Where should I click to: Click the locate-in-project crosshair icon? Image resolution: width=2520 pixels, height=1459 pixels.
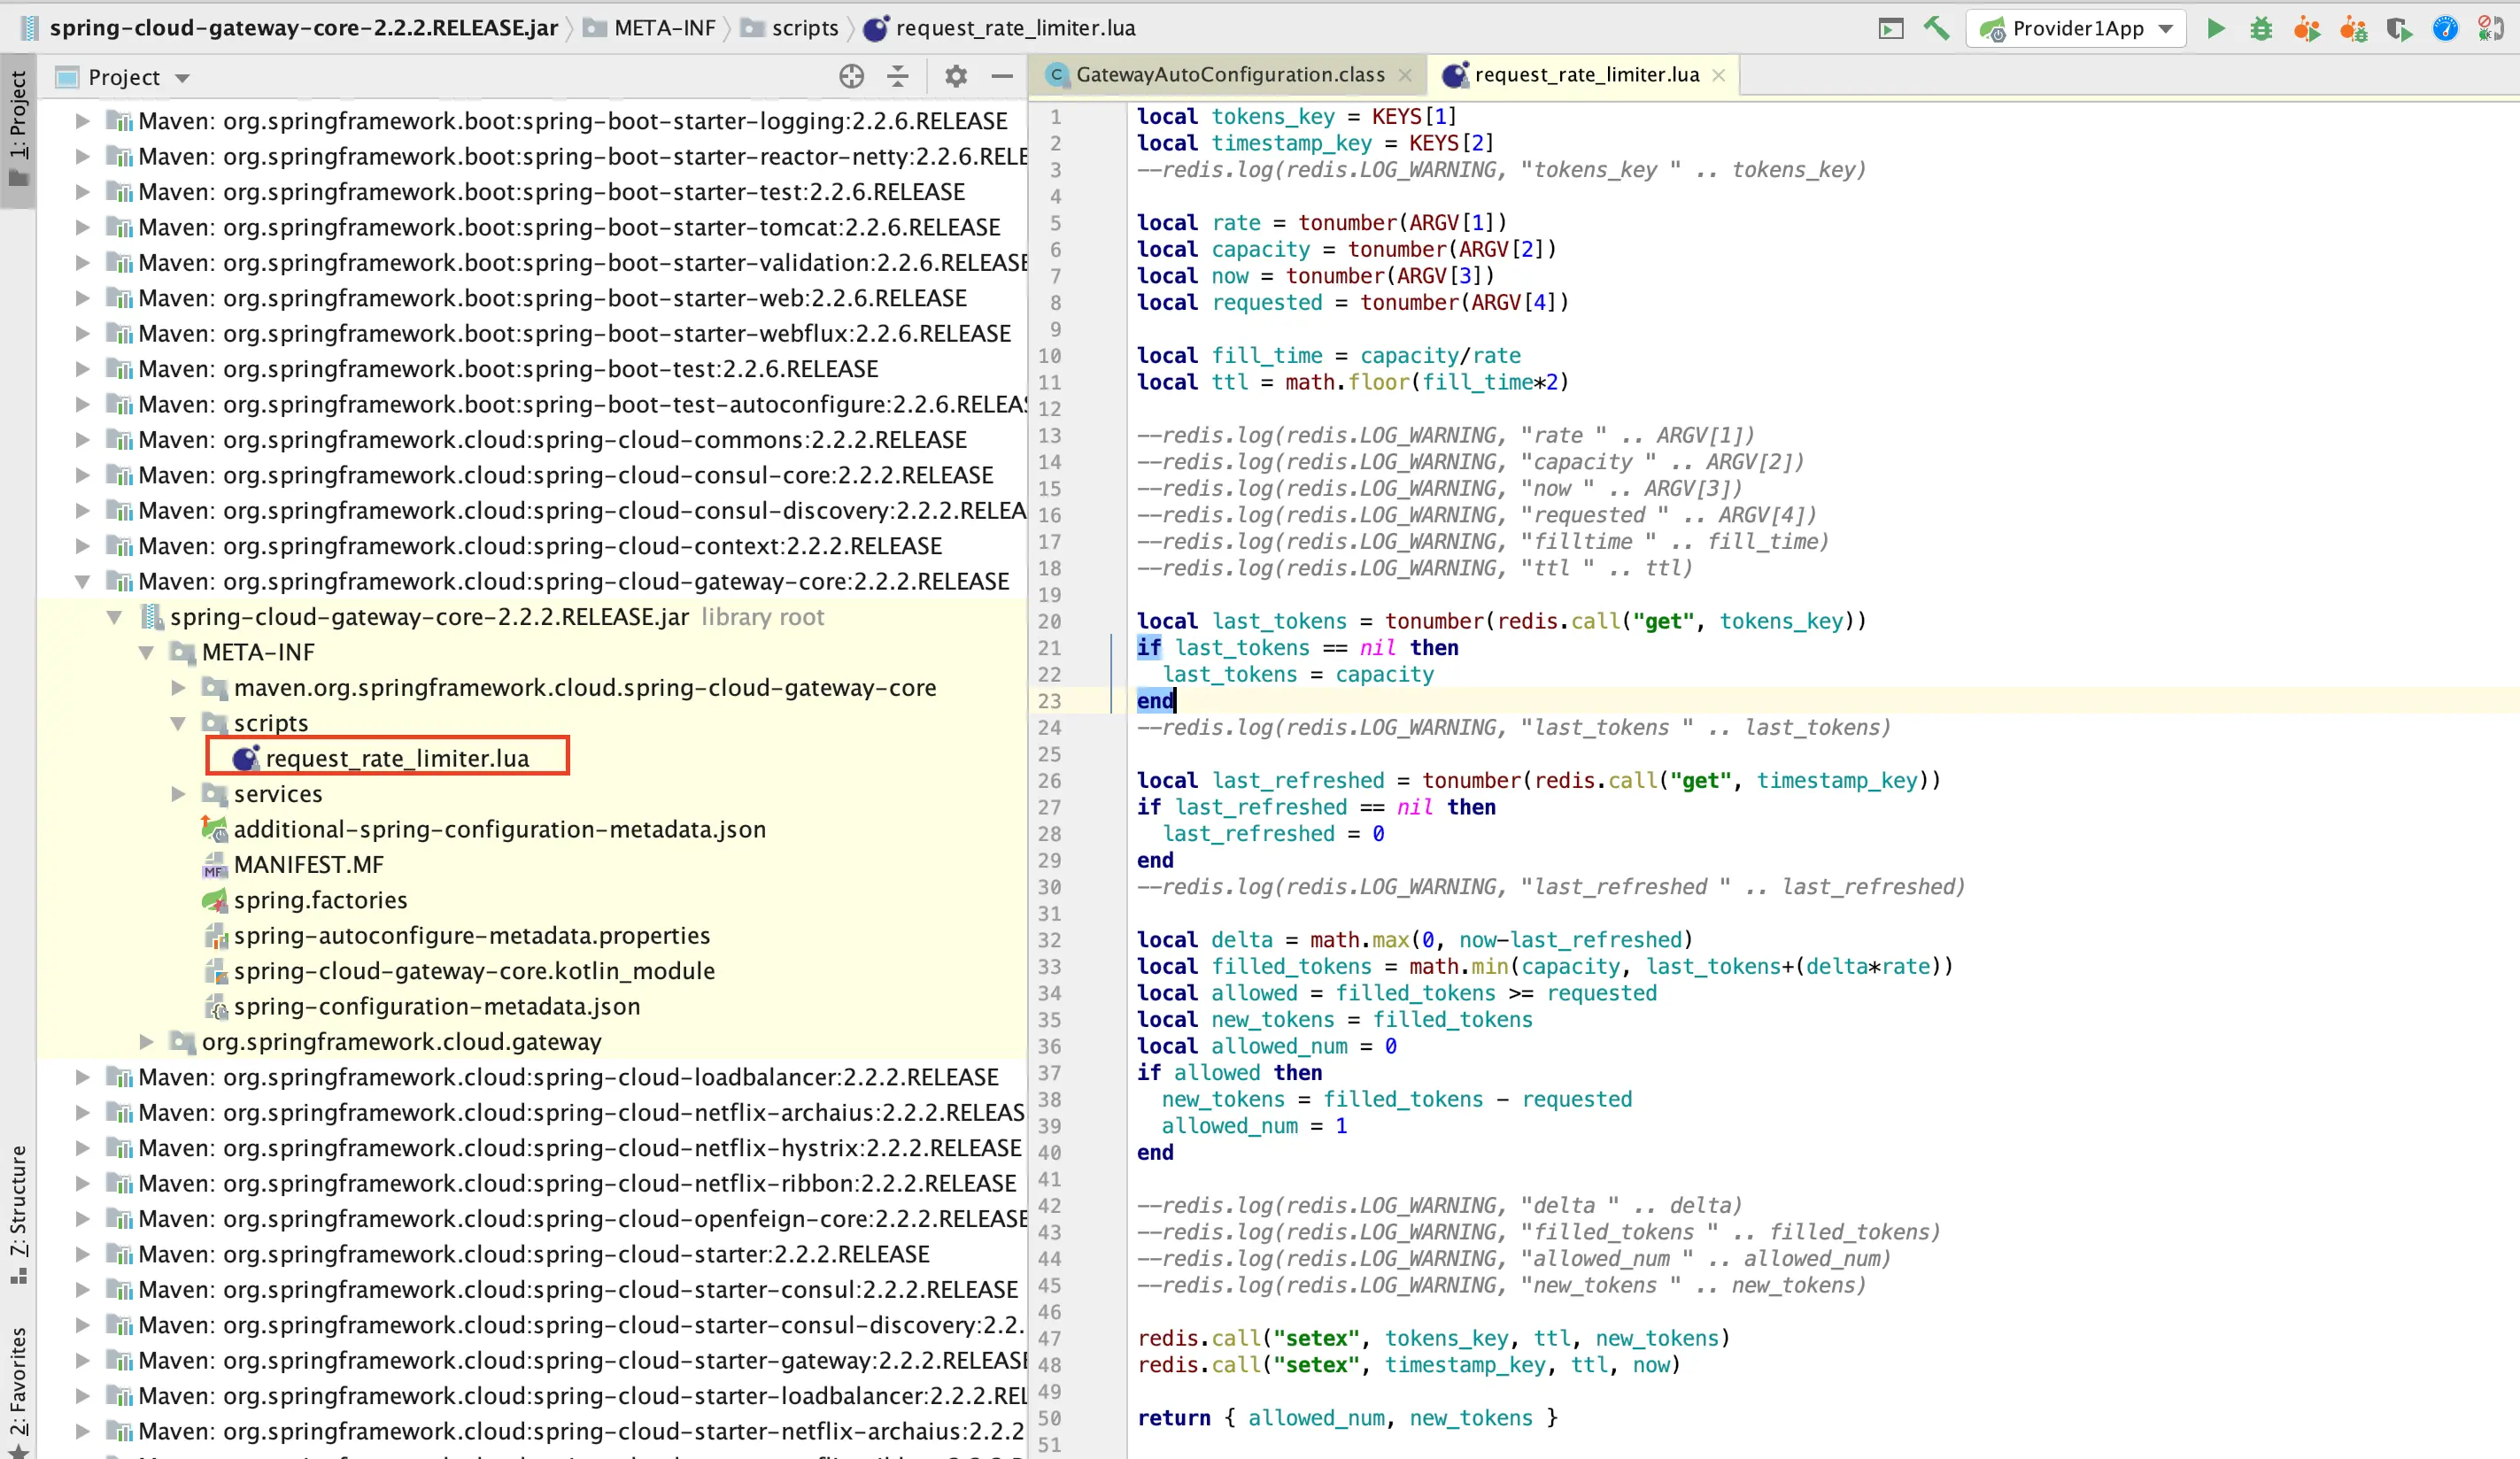coord(851,76)
